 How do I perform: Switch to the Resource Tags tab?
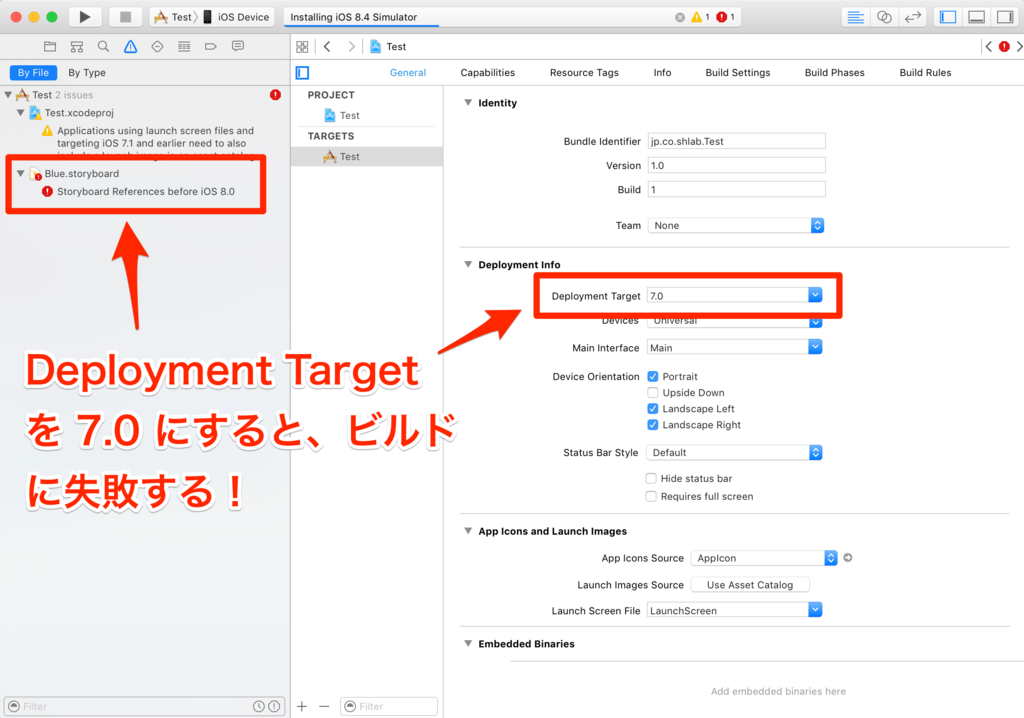(x=584, y=73)
